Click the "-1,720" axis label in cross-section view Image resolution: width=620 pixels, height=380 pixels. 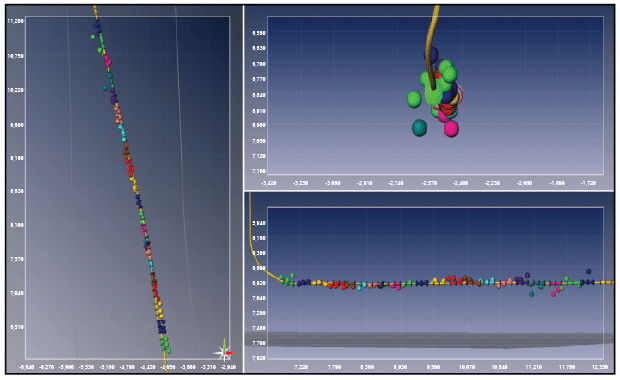(588, 183)
